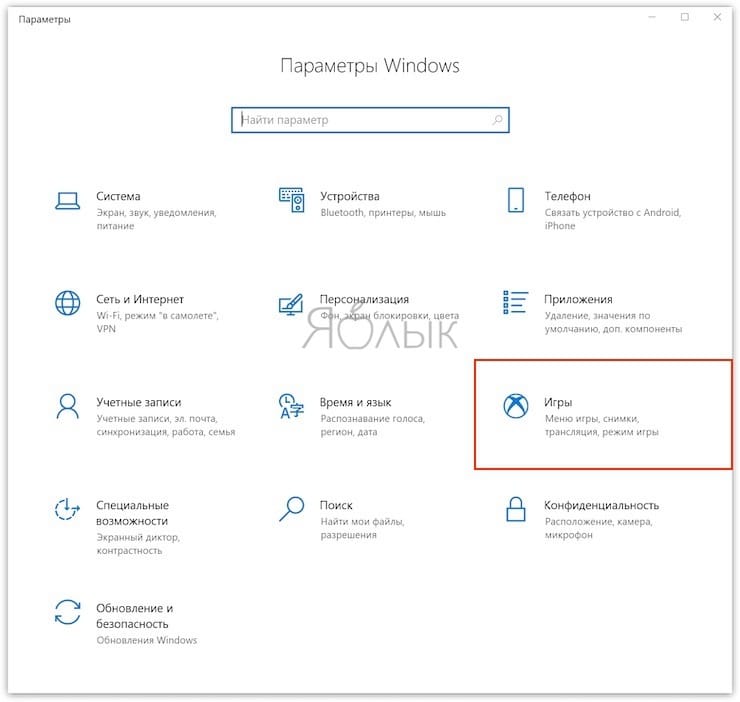Viewport: 740px width, 702px height.
Task: Open the Приложения settings title
Action: [x=578, y=299]
